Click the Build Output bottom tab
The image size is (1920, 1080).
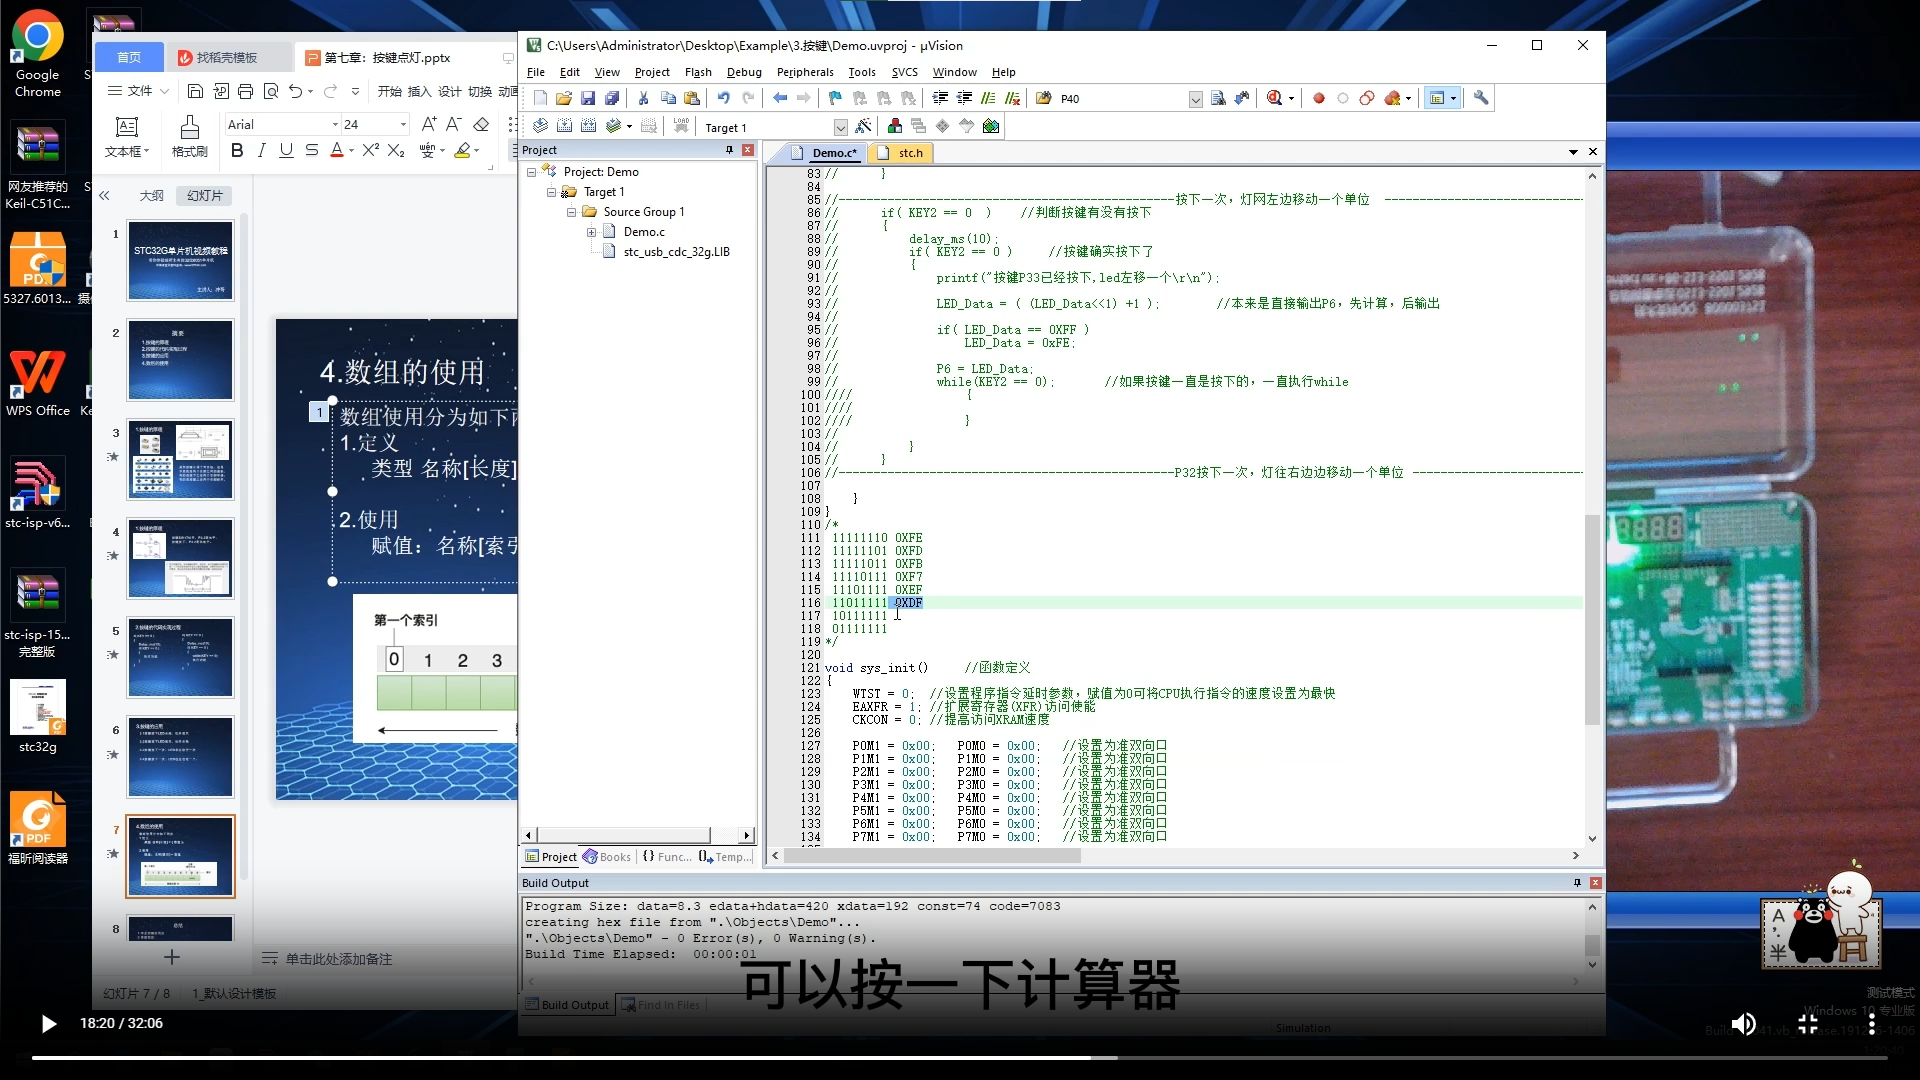(x=567, y=1005)
